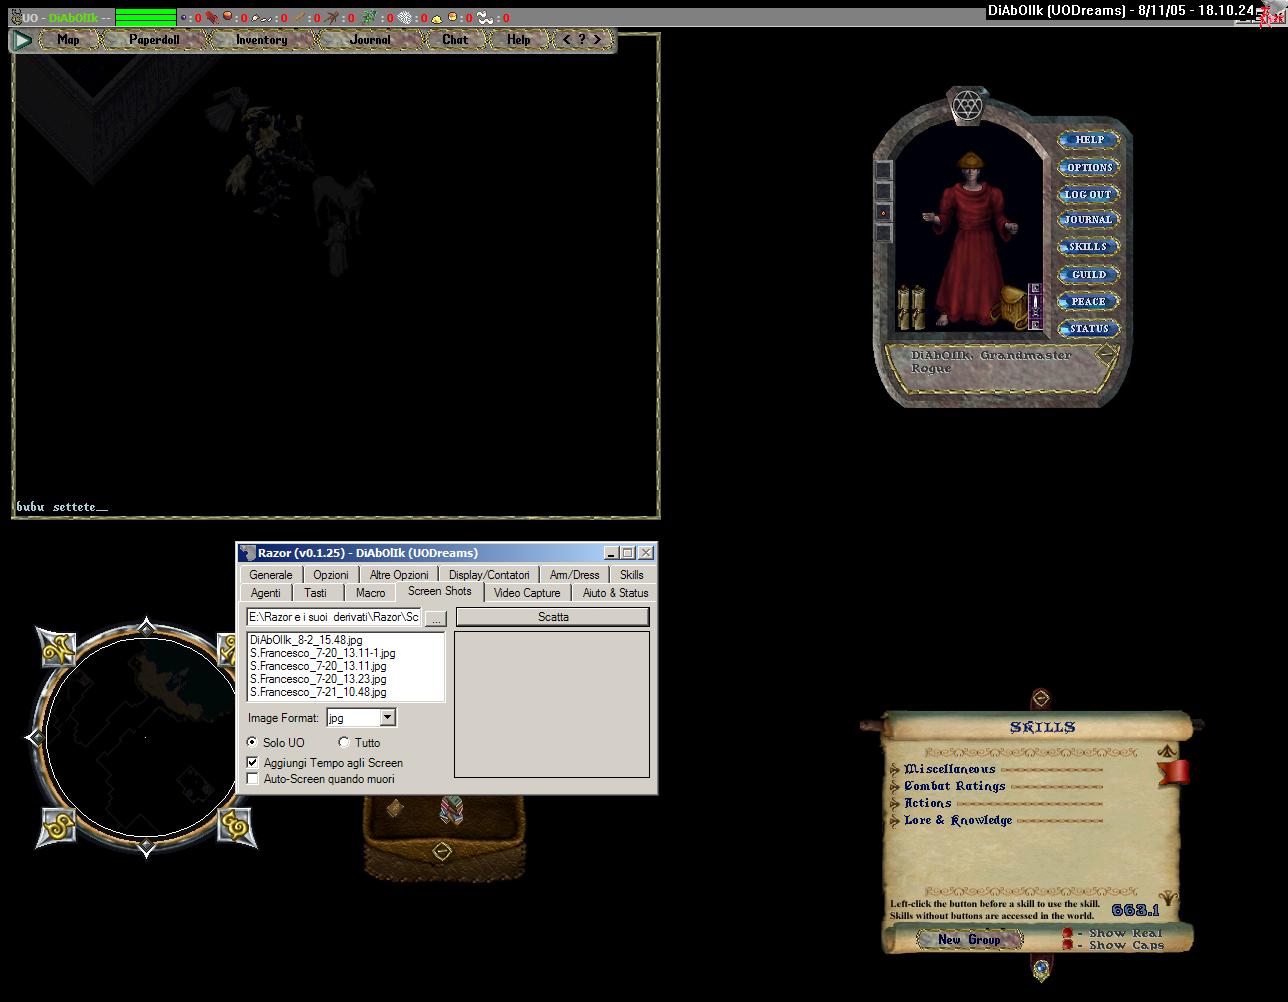Open the Image Format dropdown
1288x1002 pixels.
point(388,718)
